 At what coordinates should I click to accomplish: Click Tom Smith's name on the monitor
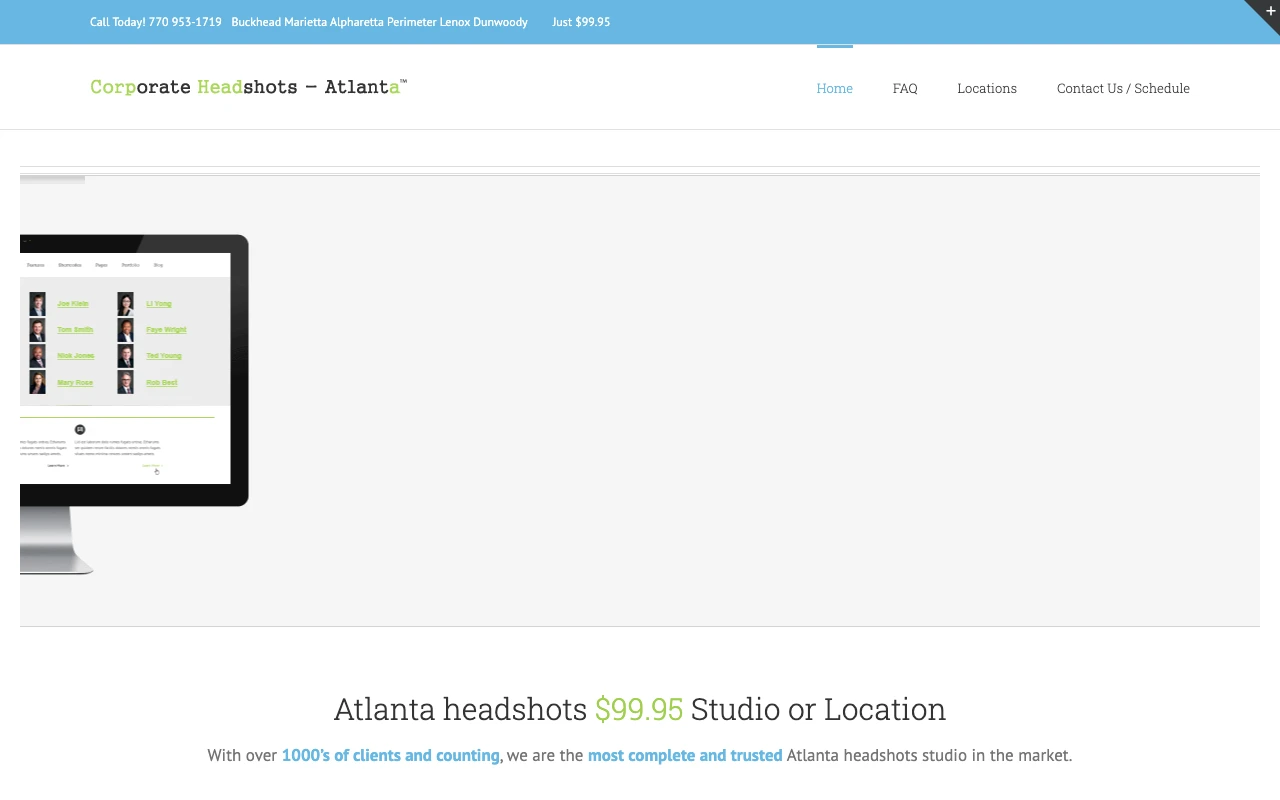75,329
